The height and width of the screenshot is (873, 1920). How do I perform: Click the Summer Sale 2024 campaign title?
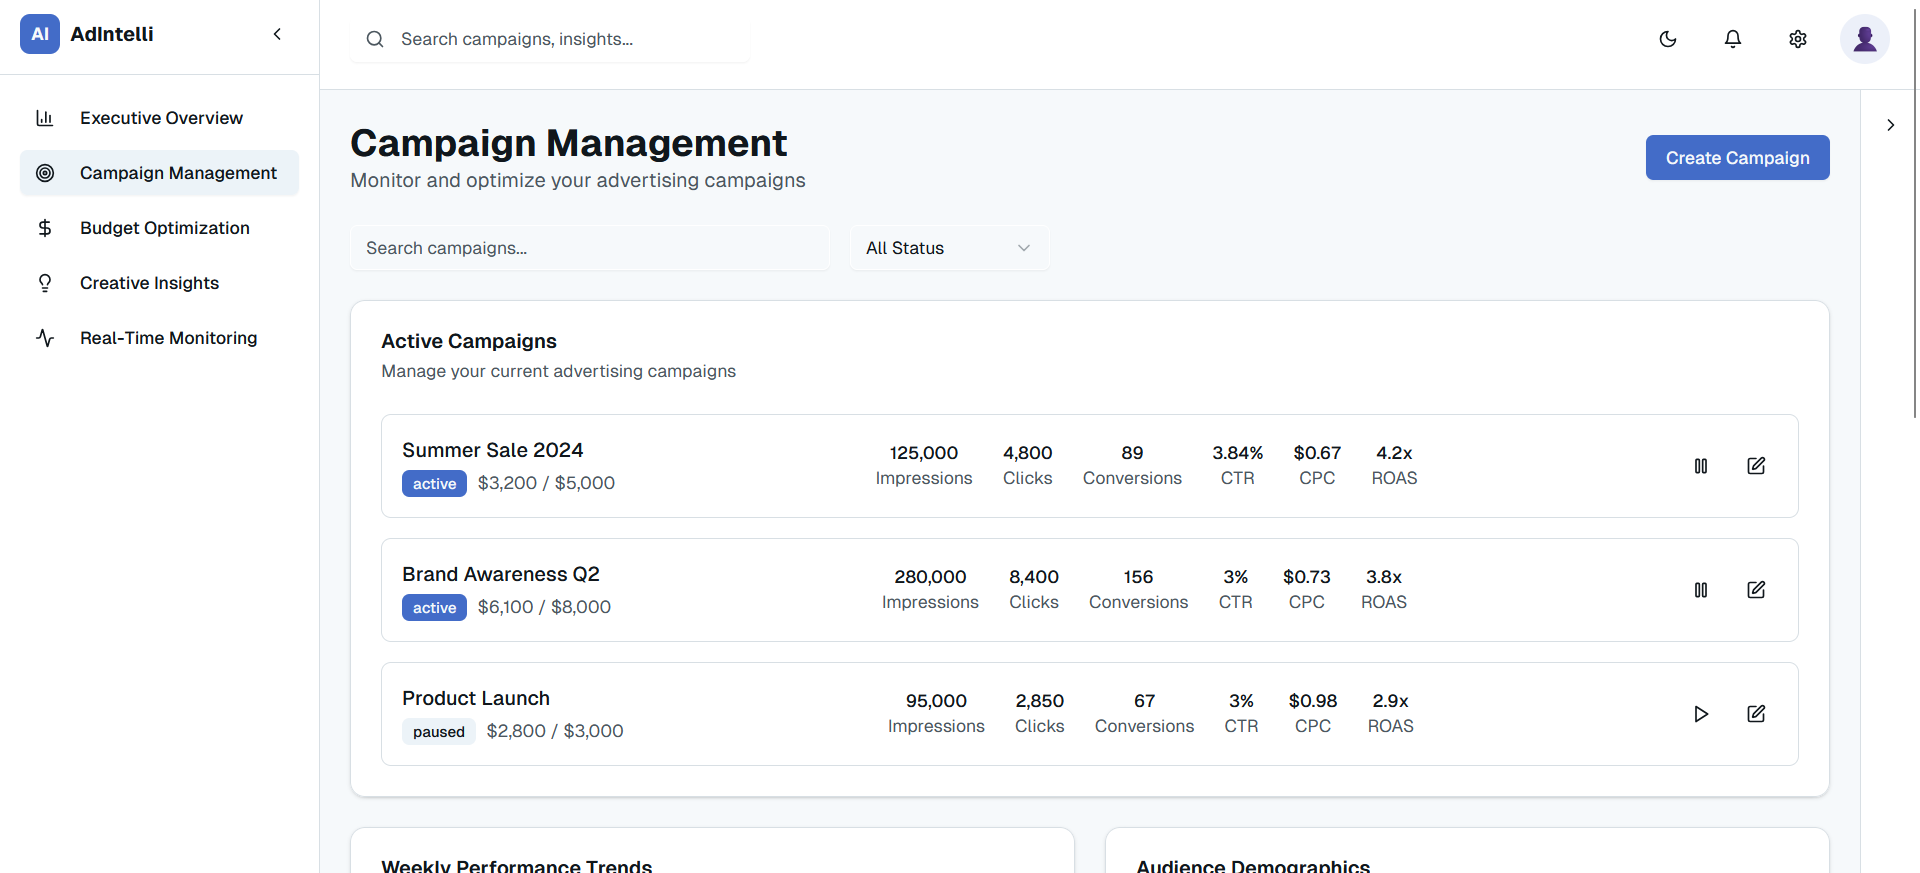493,450
